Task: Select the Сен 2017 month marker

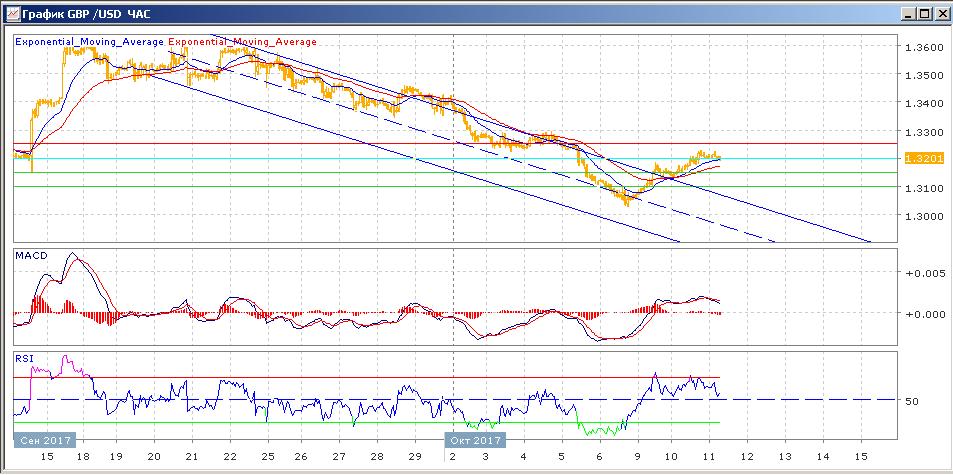Action: coord(42,439)
